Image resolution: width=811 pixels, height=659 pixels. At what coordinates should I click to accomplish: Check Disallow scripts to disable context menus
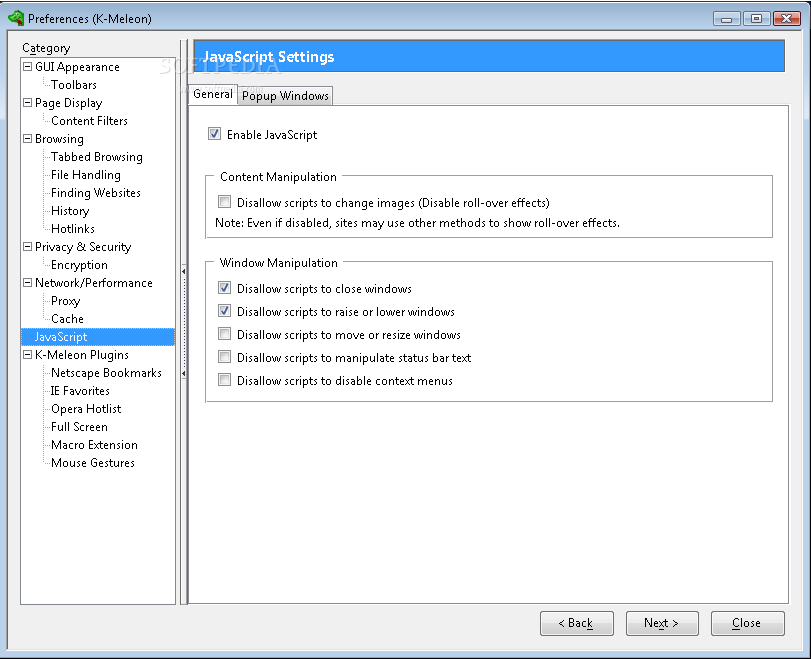(224, 380)
